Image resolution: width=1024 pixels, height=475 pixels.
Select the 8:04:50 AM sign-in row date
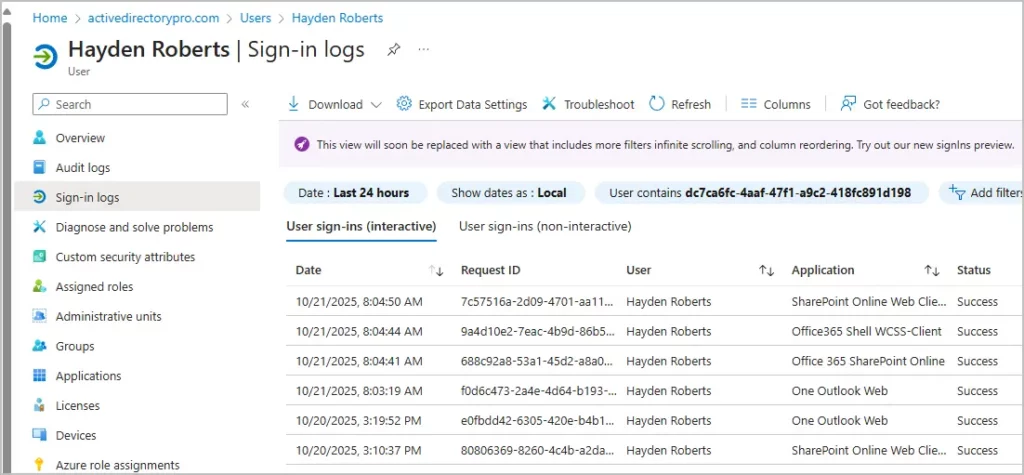(x=359, y=302)
